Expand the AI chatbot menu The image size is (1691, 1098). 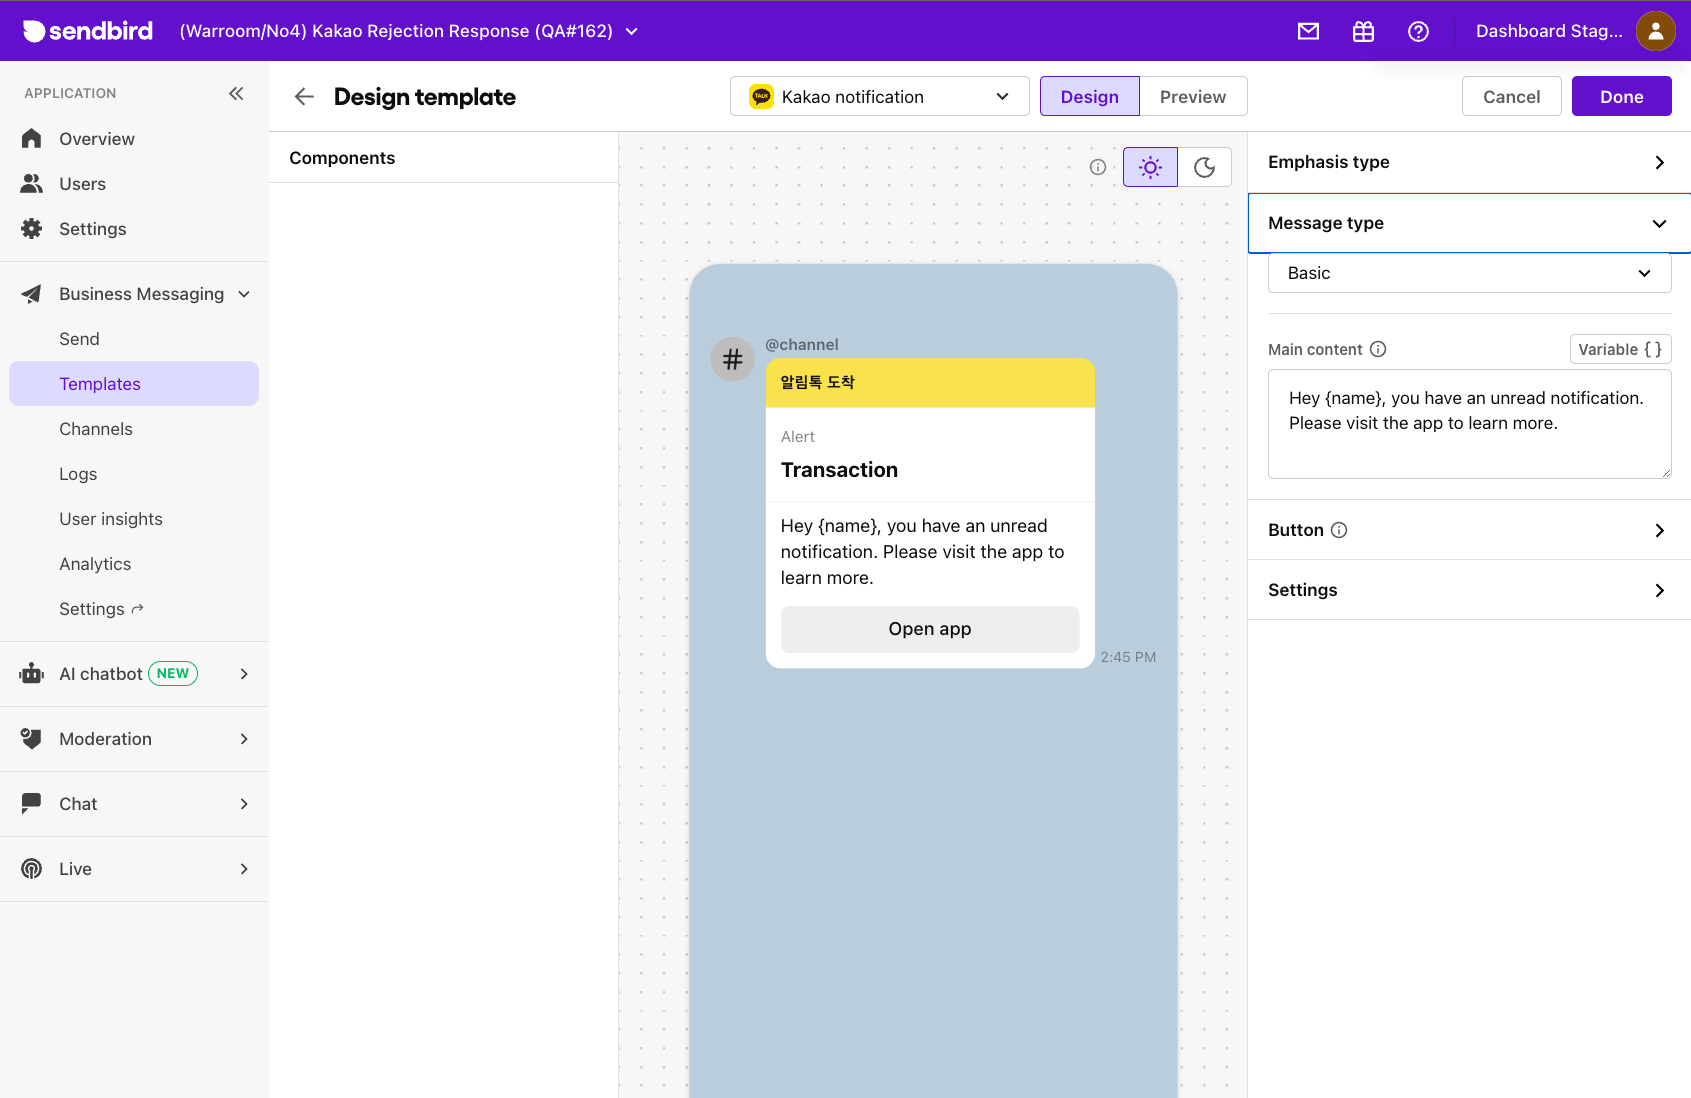[244, 674]
